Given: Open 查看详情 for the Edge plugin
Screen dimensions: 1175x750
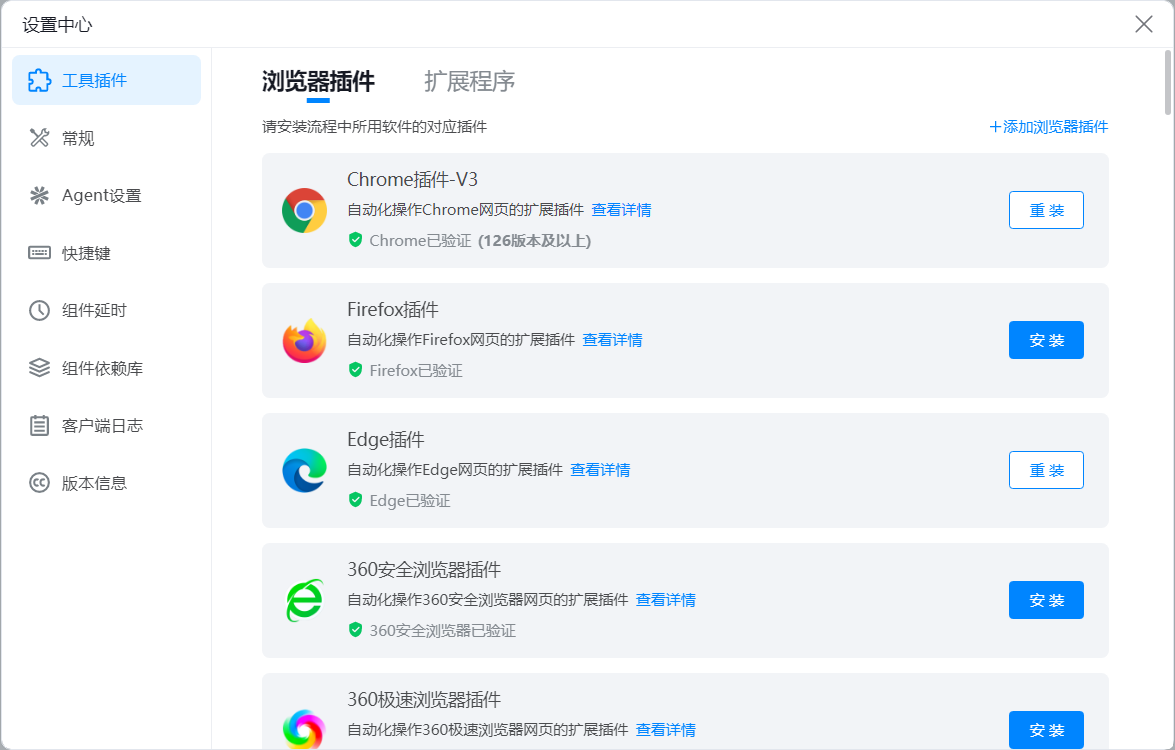Looking at the screenshot, I should (600, 470).
